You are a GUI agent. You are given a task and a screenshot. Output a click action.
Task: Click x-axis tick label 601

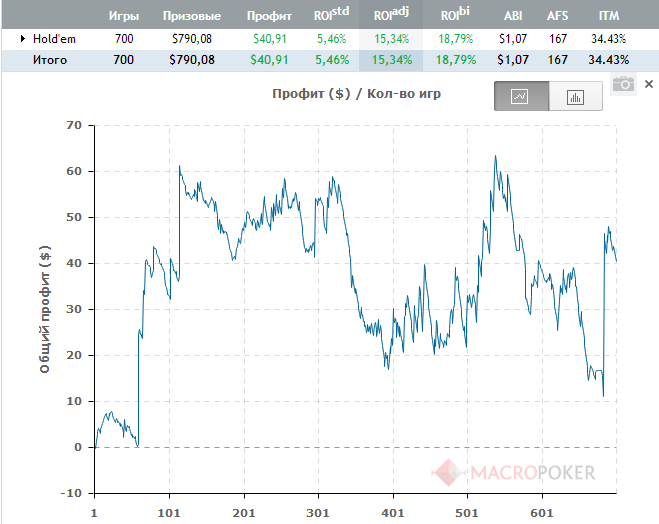[x=542, y=513]
